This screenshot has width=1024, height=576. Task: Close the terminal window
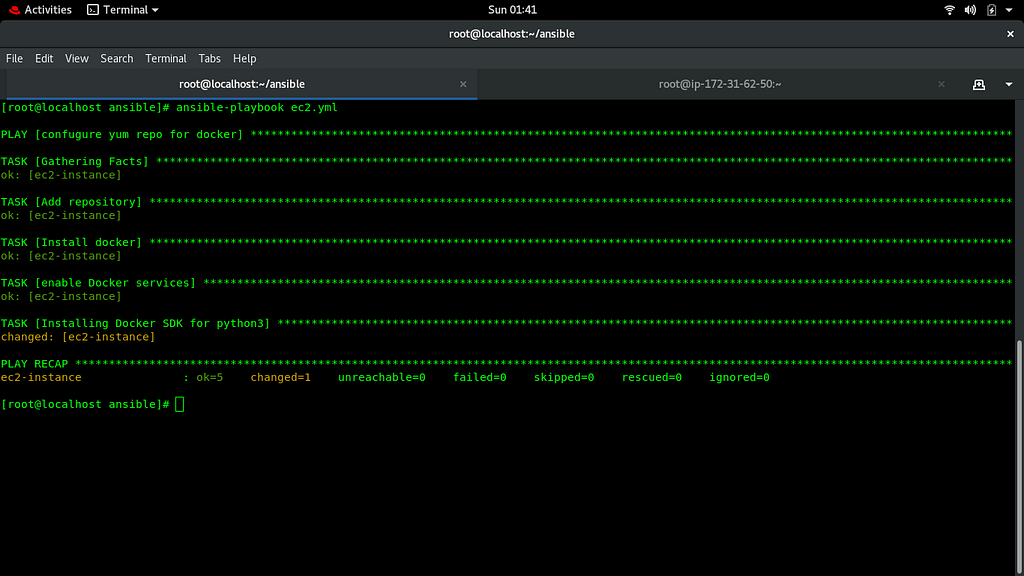tap(1010, 34)
